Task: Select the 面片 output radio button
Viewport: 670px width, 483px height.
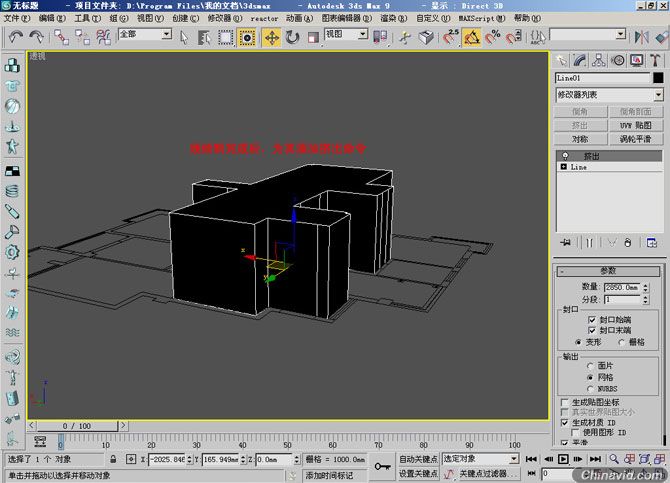Action: click(591, 366)
